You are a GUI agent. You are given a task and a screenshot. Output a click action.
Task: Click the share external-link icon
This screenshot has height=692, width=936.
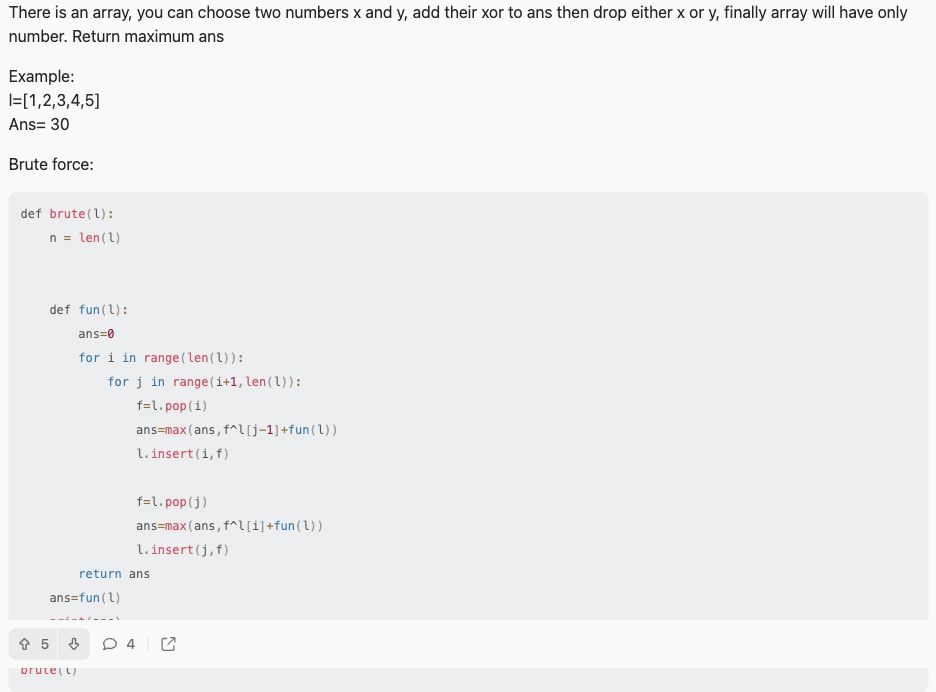tap(168, 644)
